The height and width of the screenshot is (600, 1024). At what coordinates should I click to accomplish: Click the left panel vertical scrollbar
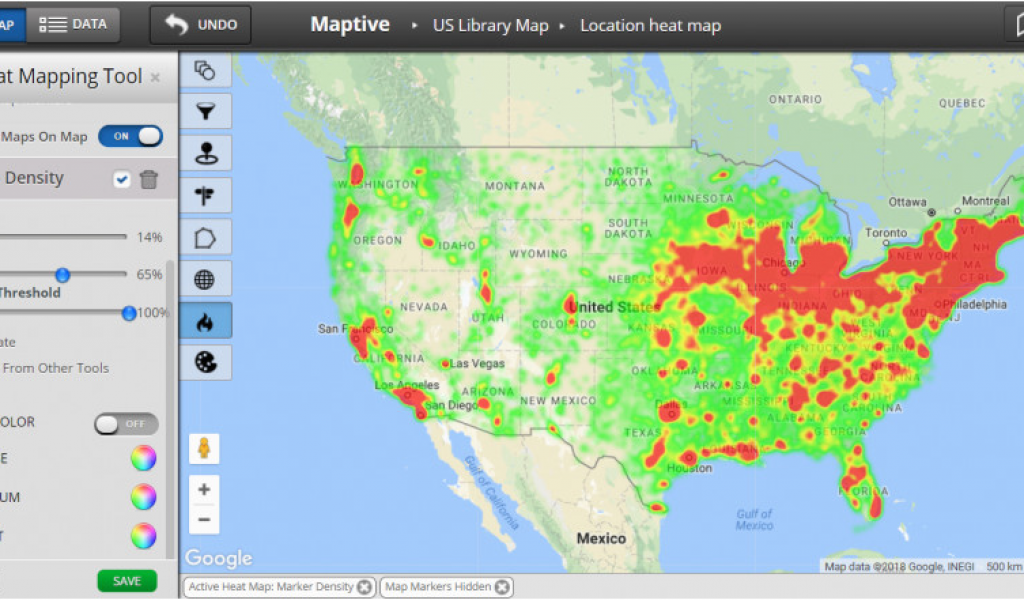click(x=170, y=409)
